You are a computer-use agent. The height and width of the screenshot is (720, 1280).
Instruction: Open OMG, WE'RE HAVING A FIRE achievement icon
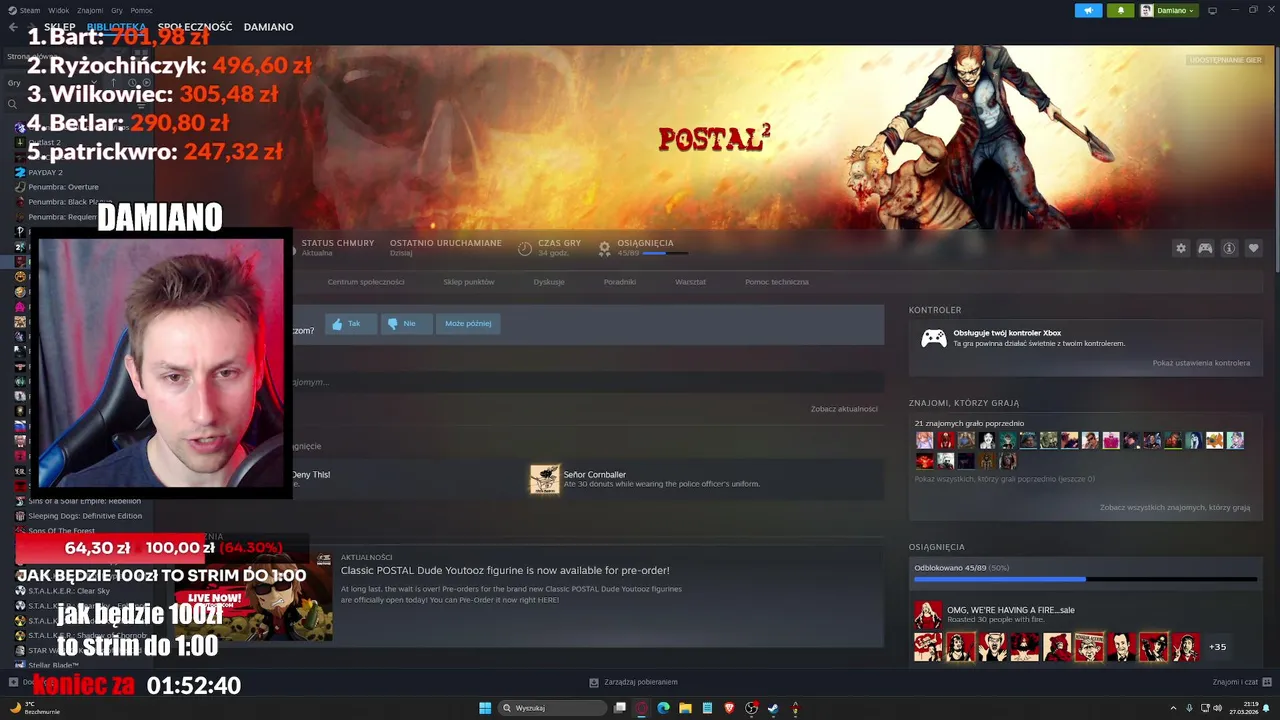(928, 615)
